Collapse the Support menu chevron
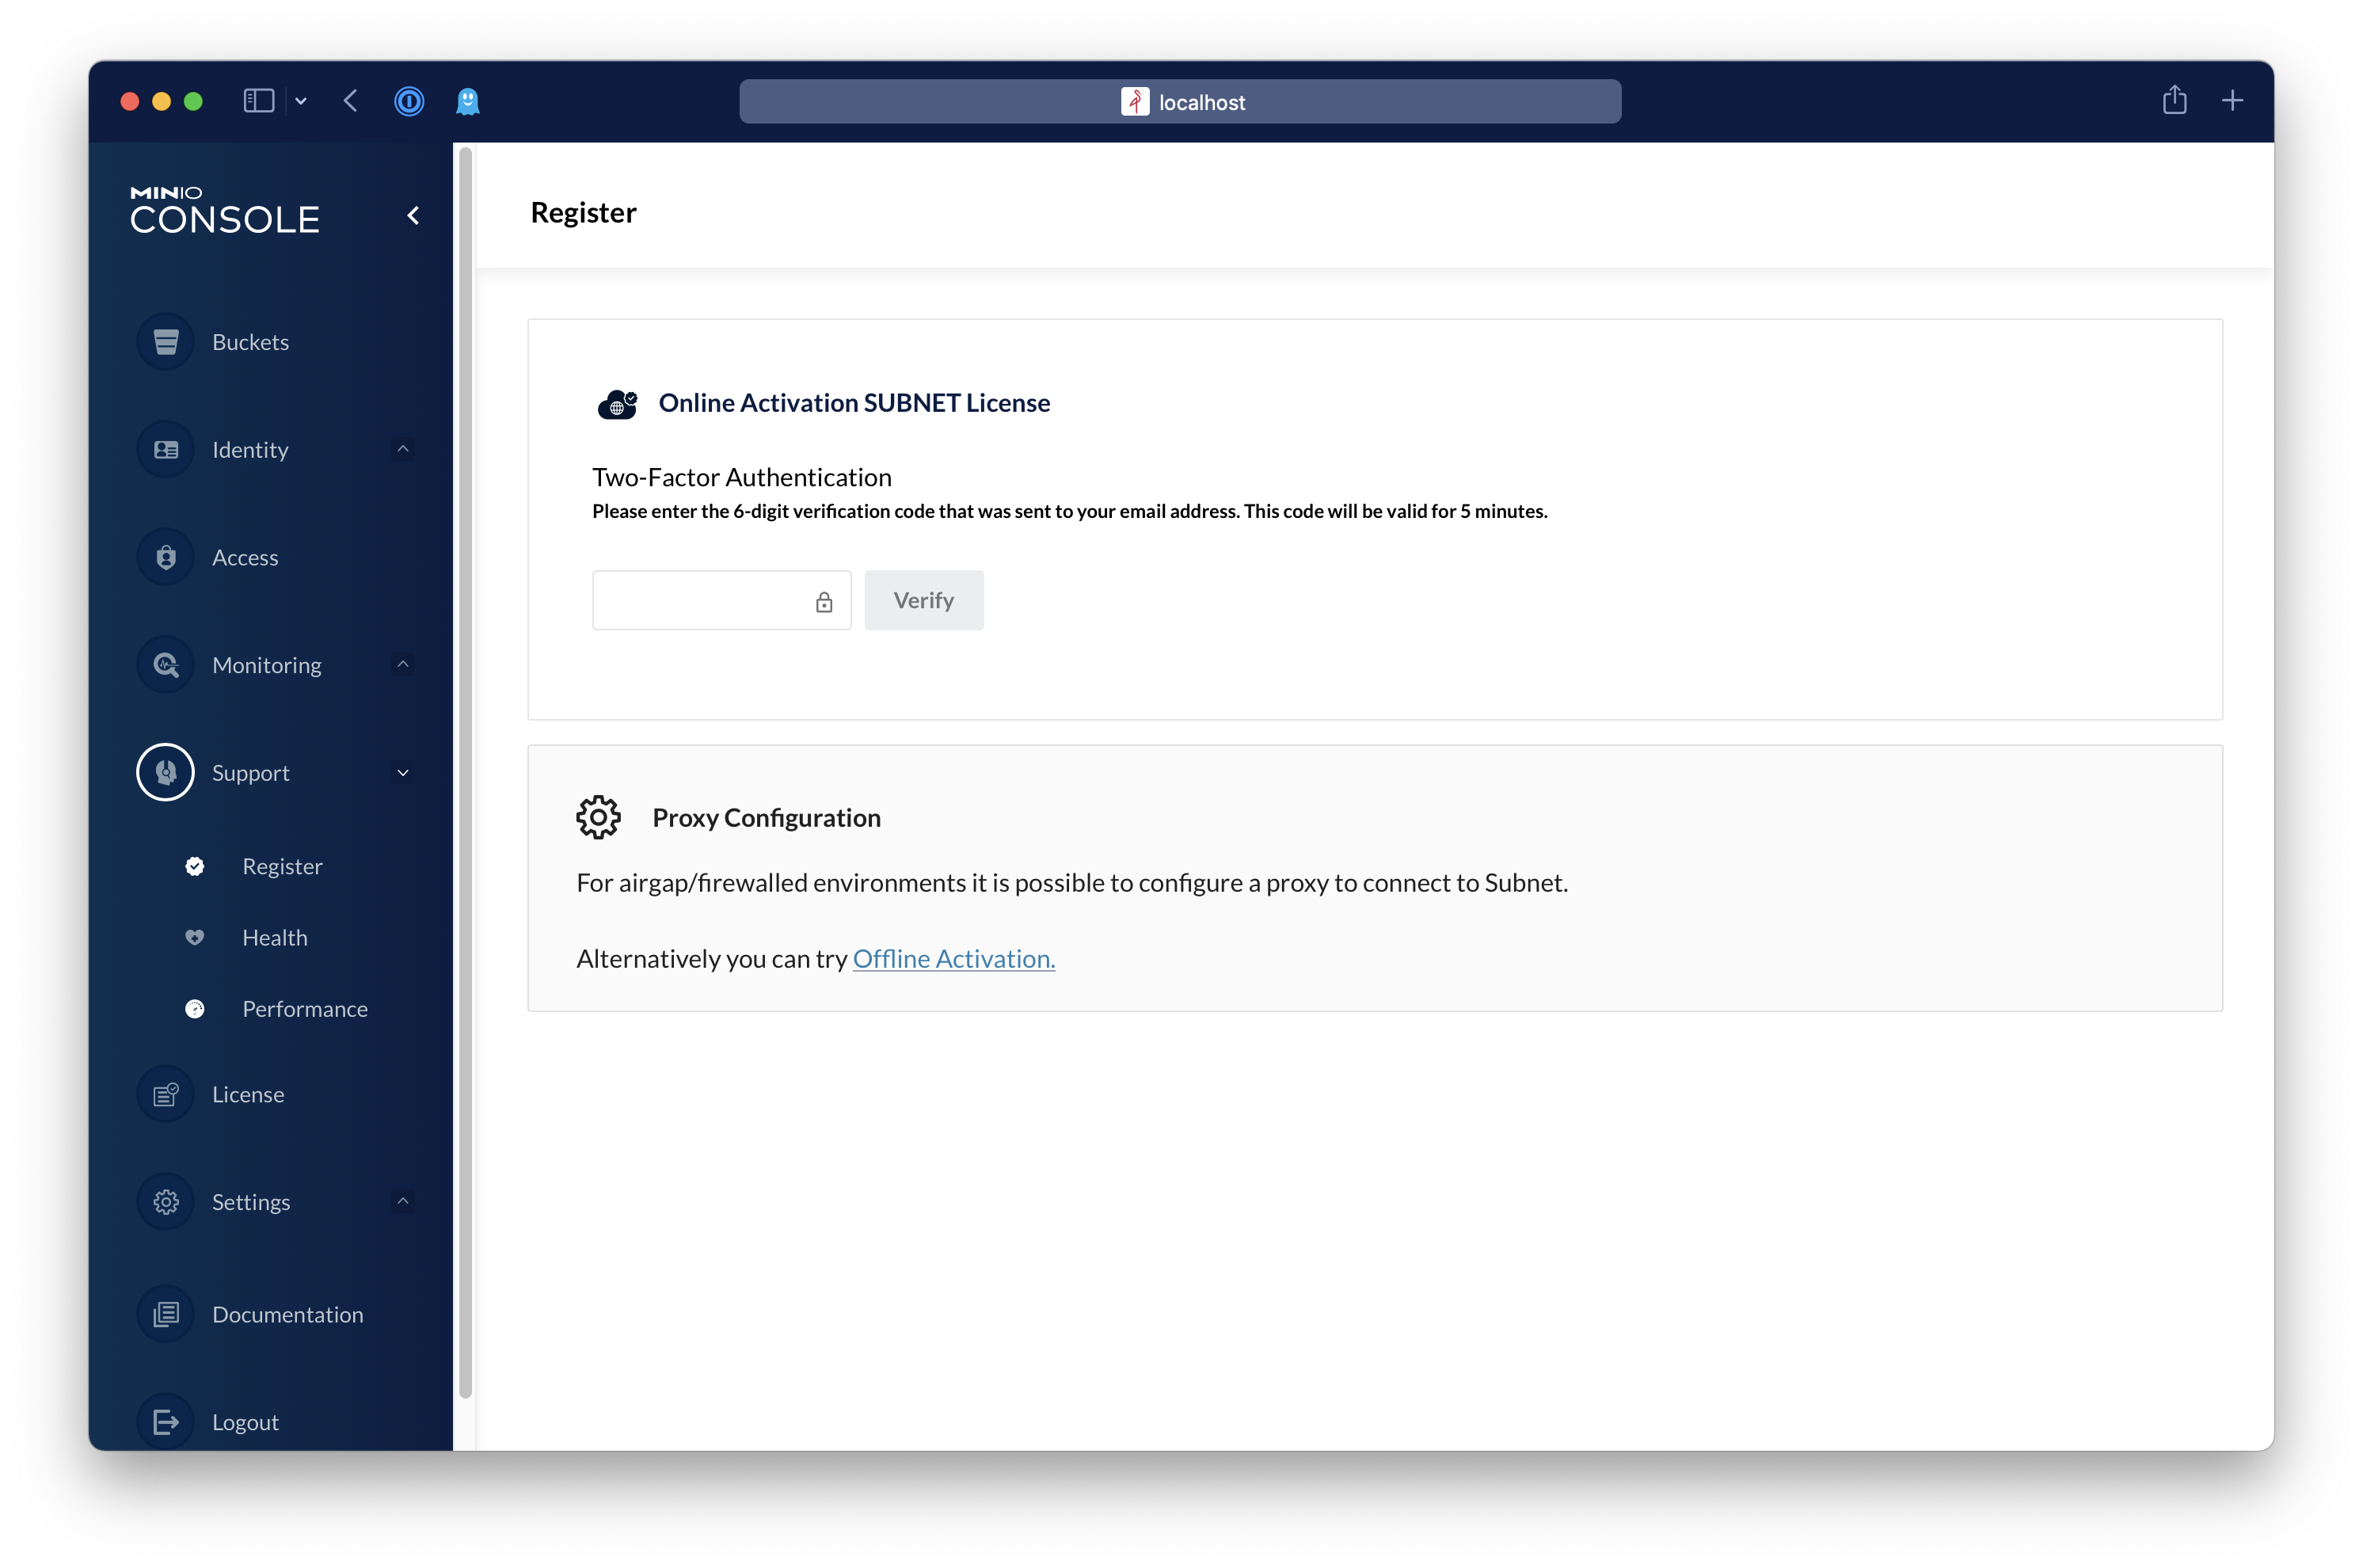The image size is (2363, 1568). pos(403,773)
